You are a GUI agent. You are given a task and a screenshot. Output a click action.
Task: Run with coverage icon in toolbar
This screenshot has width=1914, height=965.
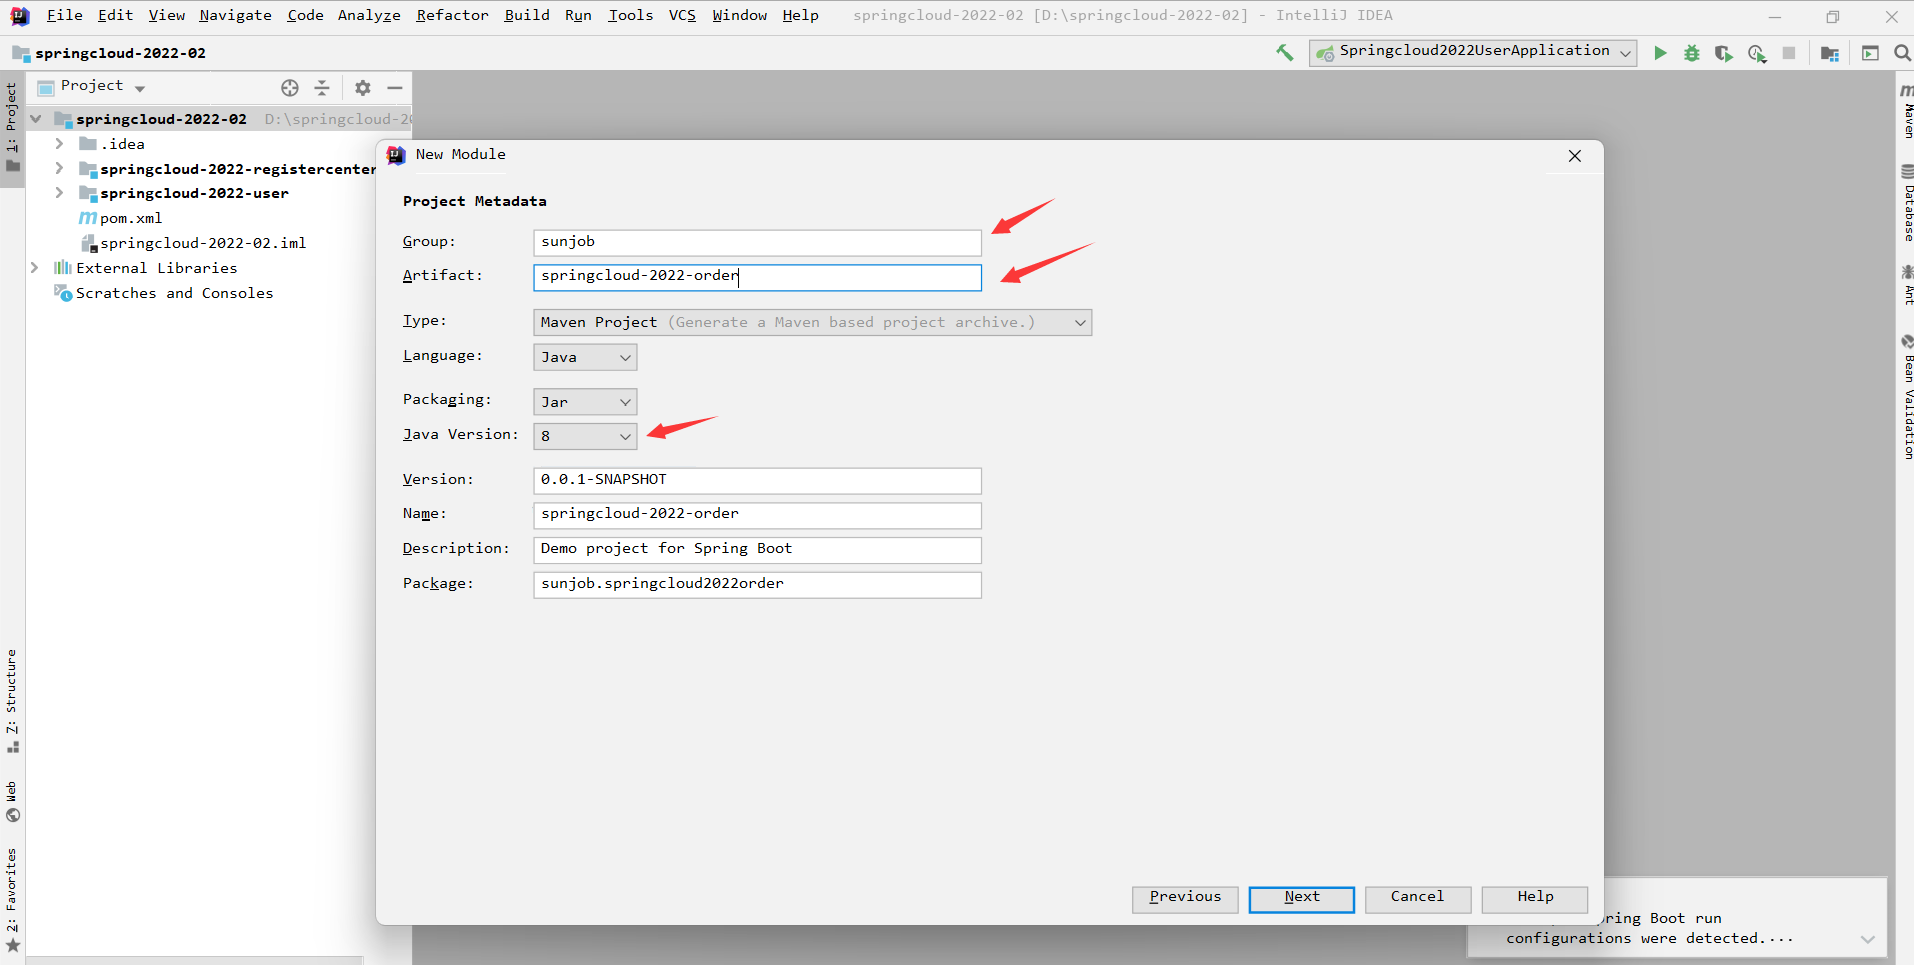[x=1724, y=53]
